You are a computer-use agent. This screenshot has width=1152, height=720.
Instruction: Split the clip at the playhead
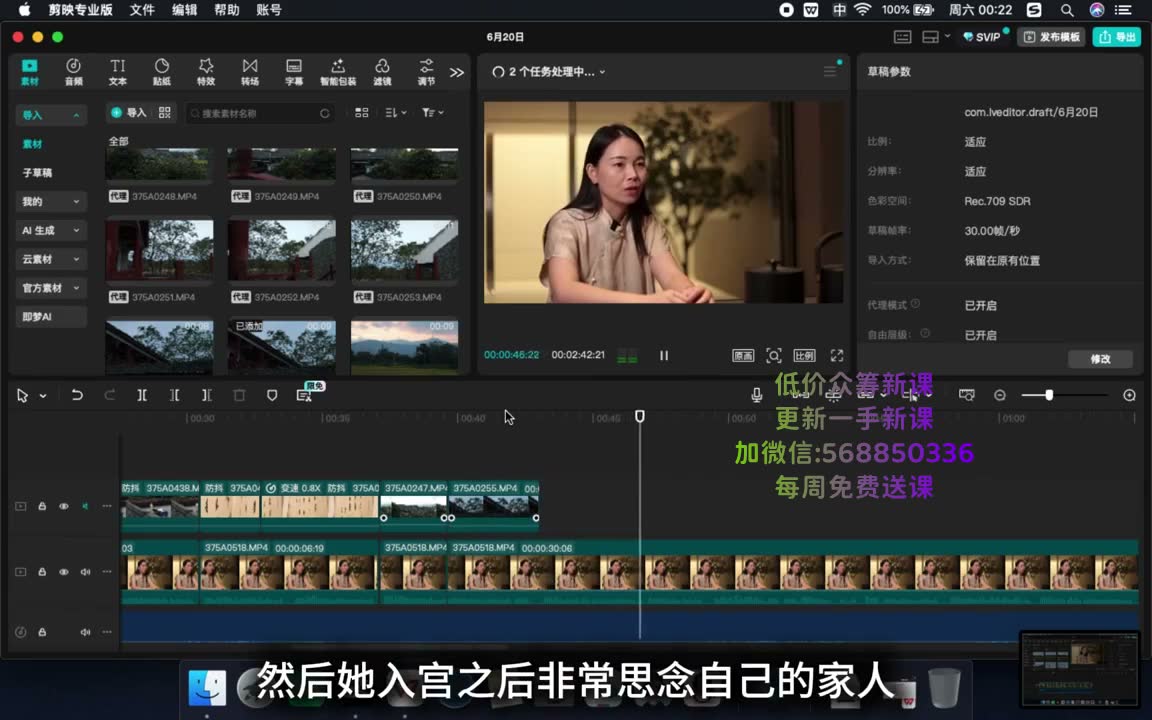point(142,395)
